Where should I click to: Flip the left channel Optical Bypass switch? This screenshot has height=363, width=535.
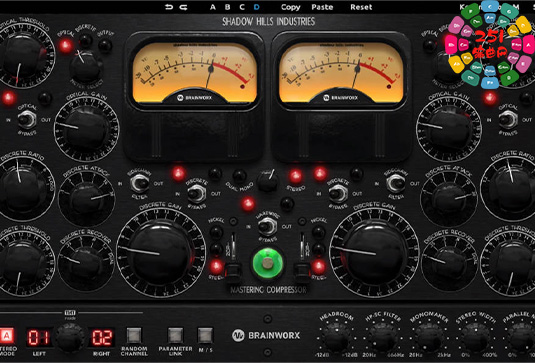pos(27,119)
